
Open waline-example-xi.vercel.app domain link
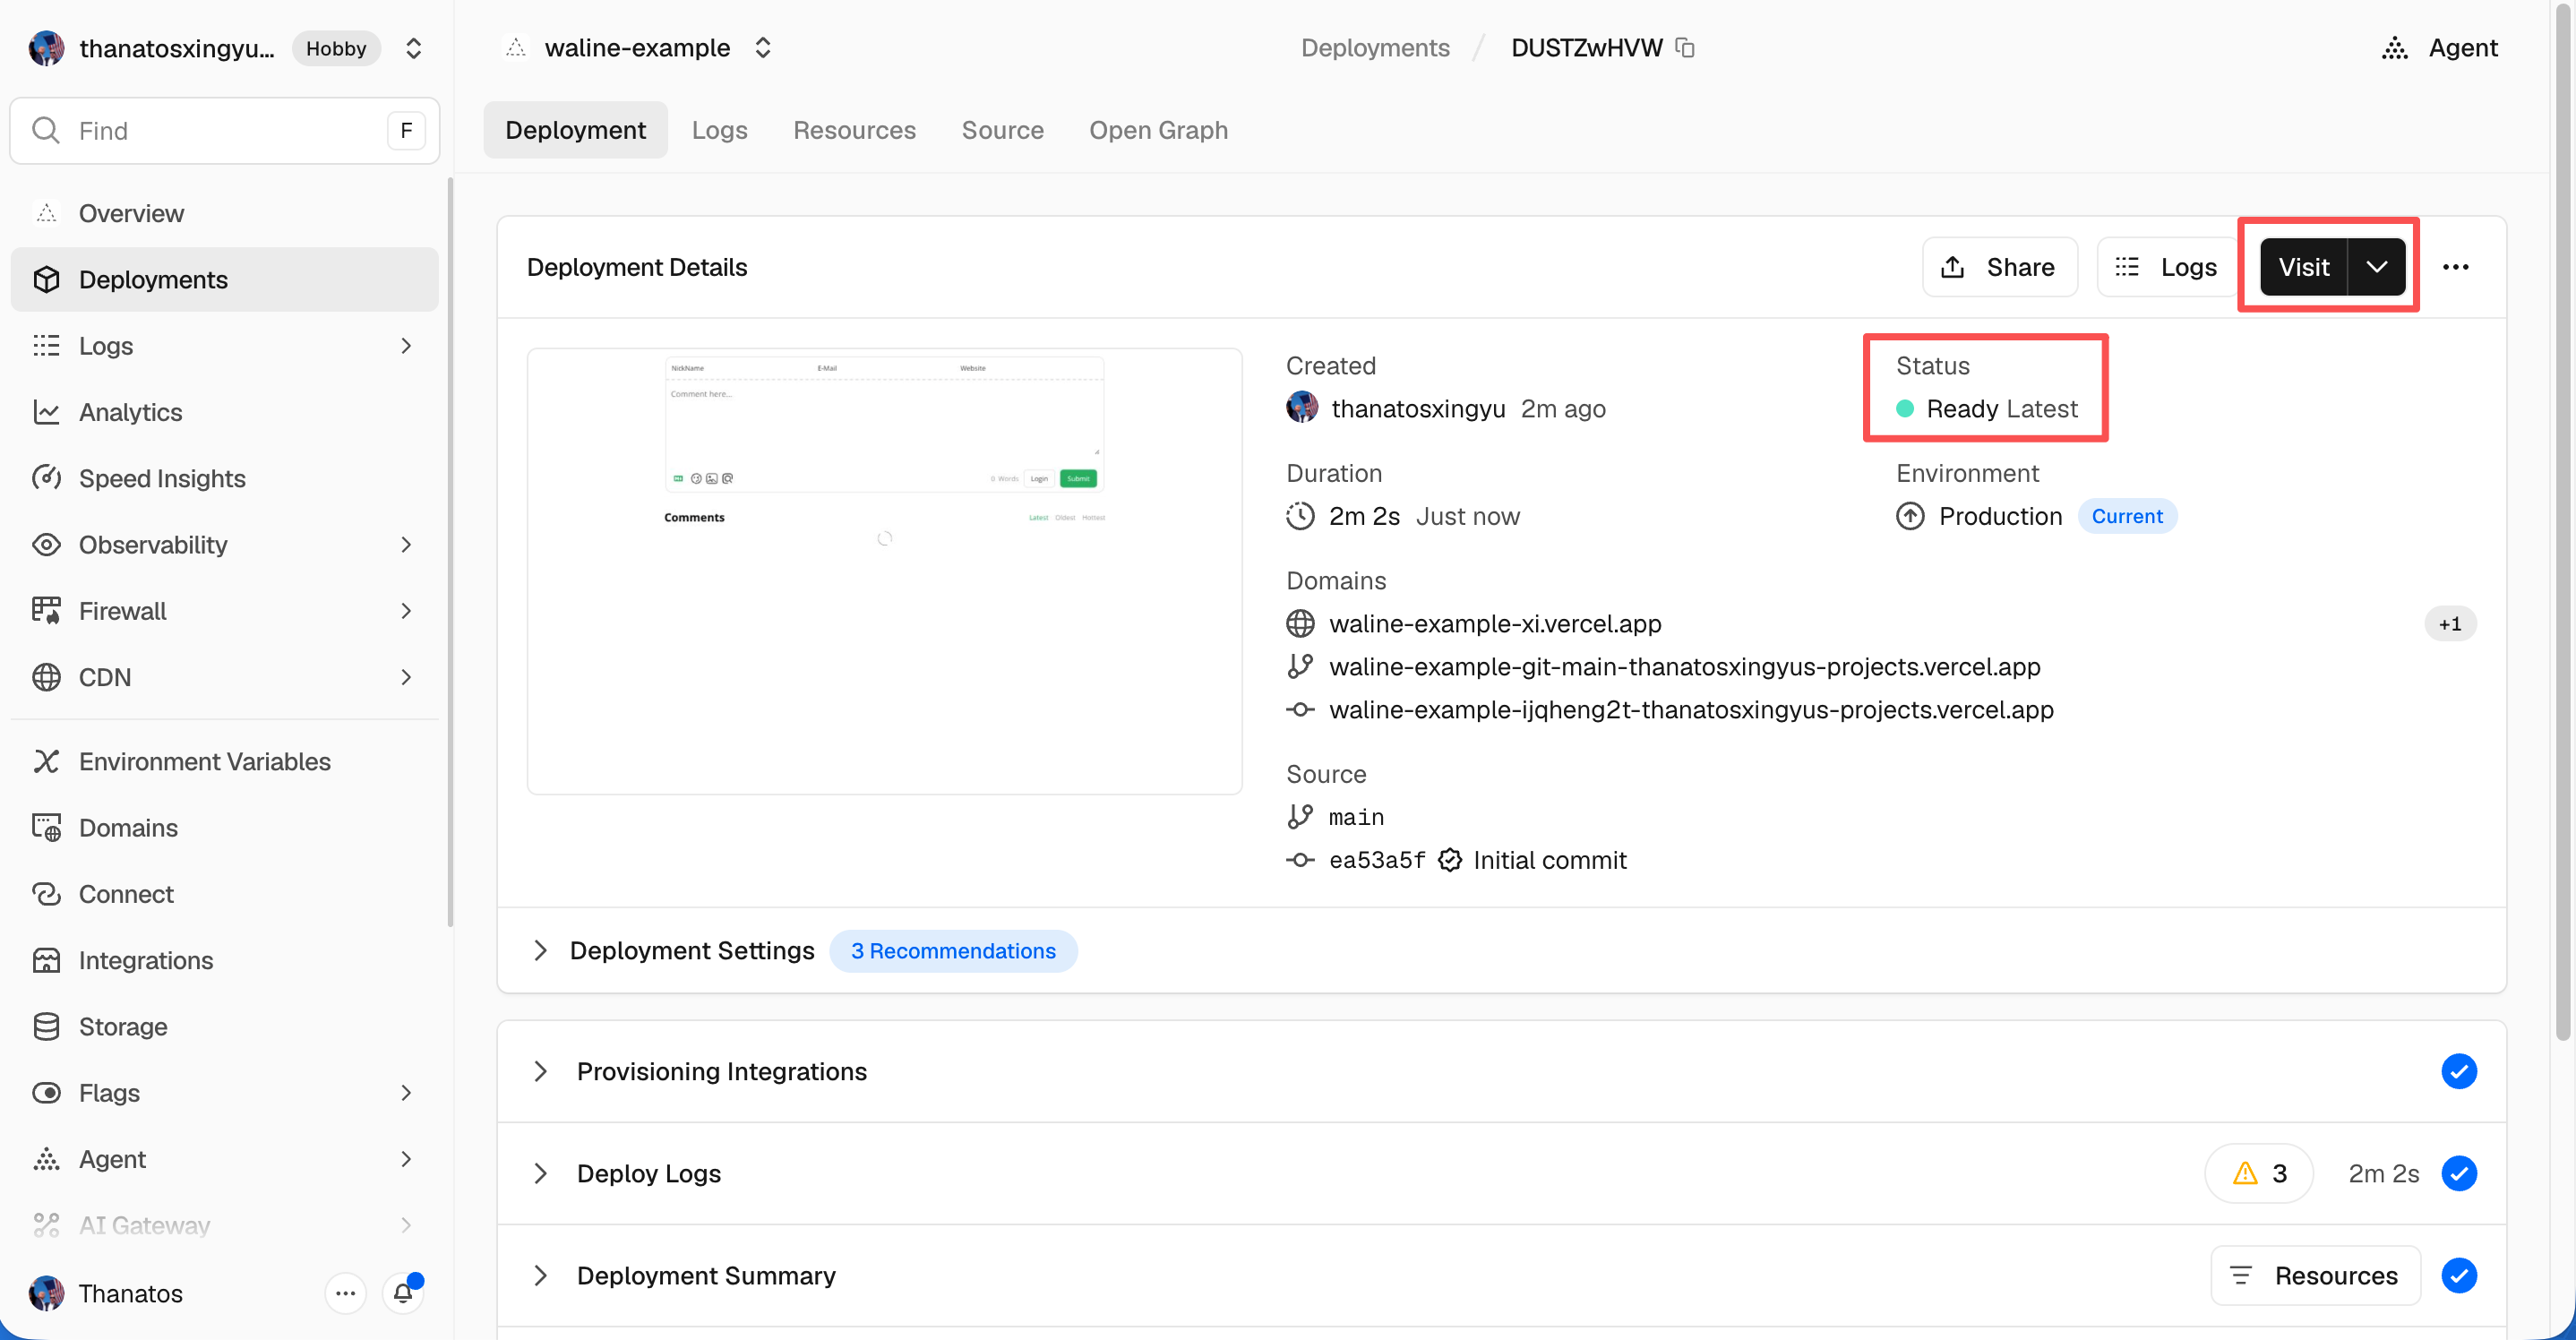1495,623
